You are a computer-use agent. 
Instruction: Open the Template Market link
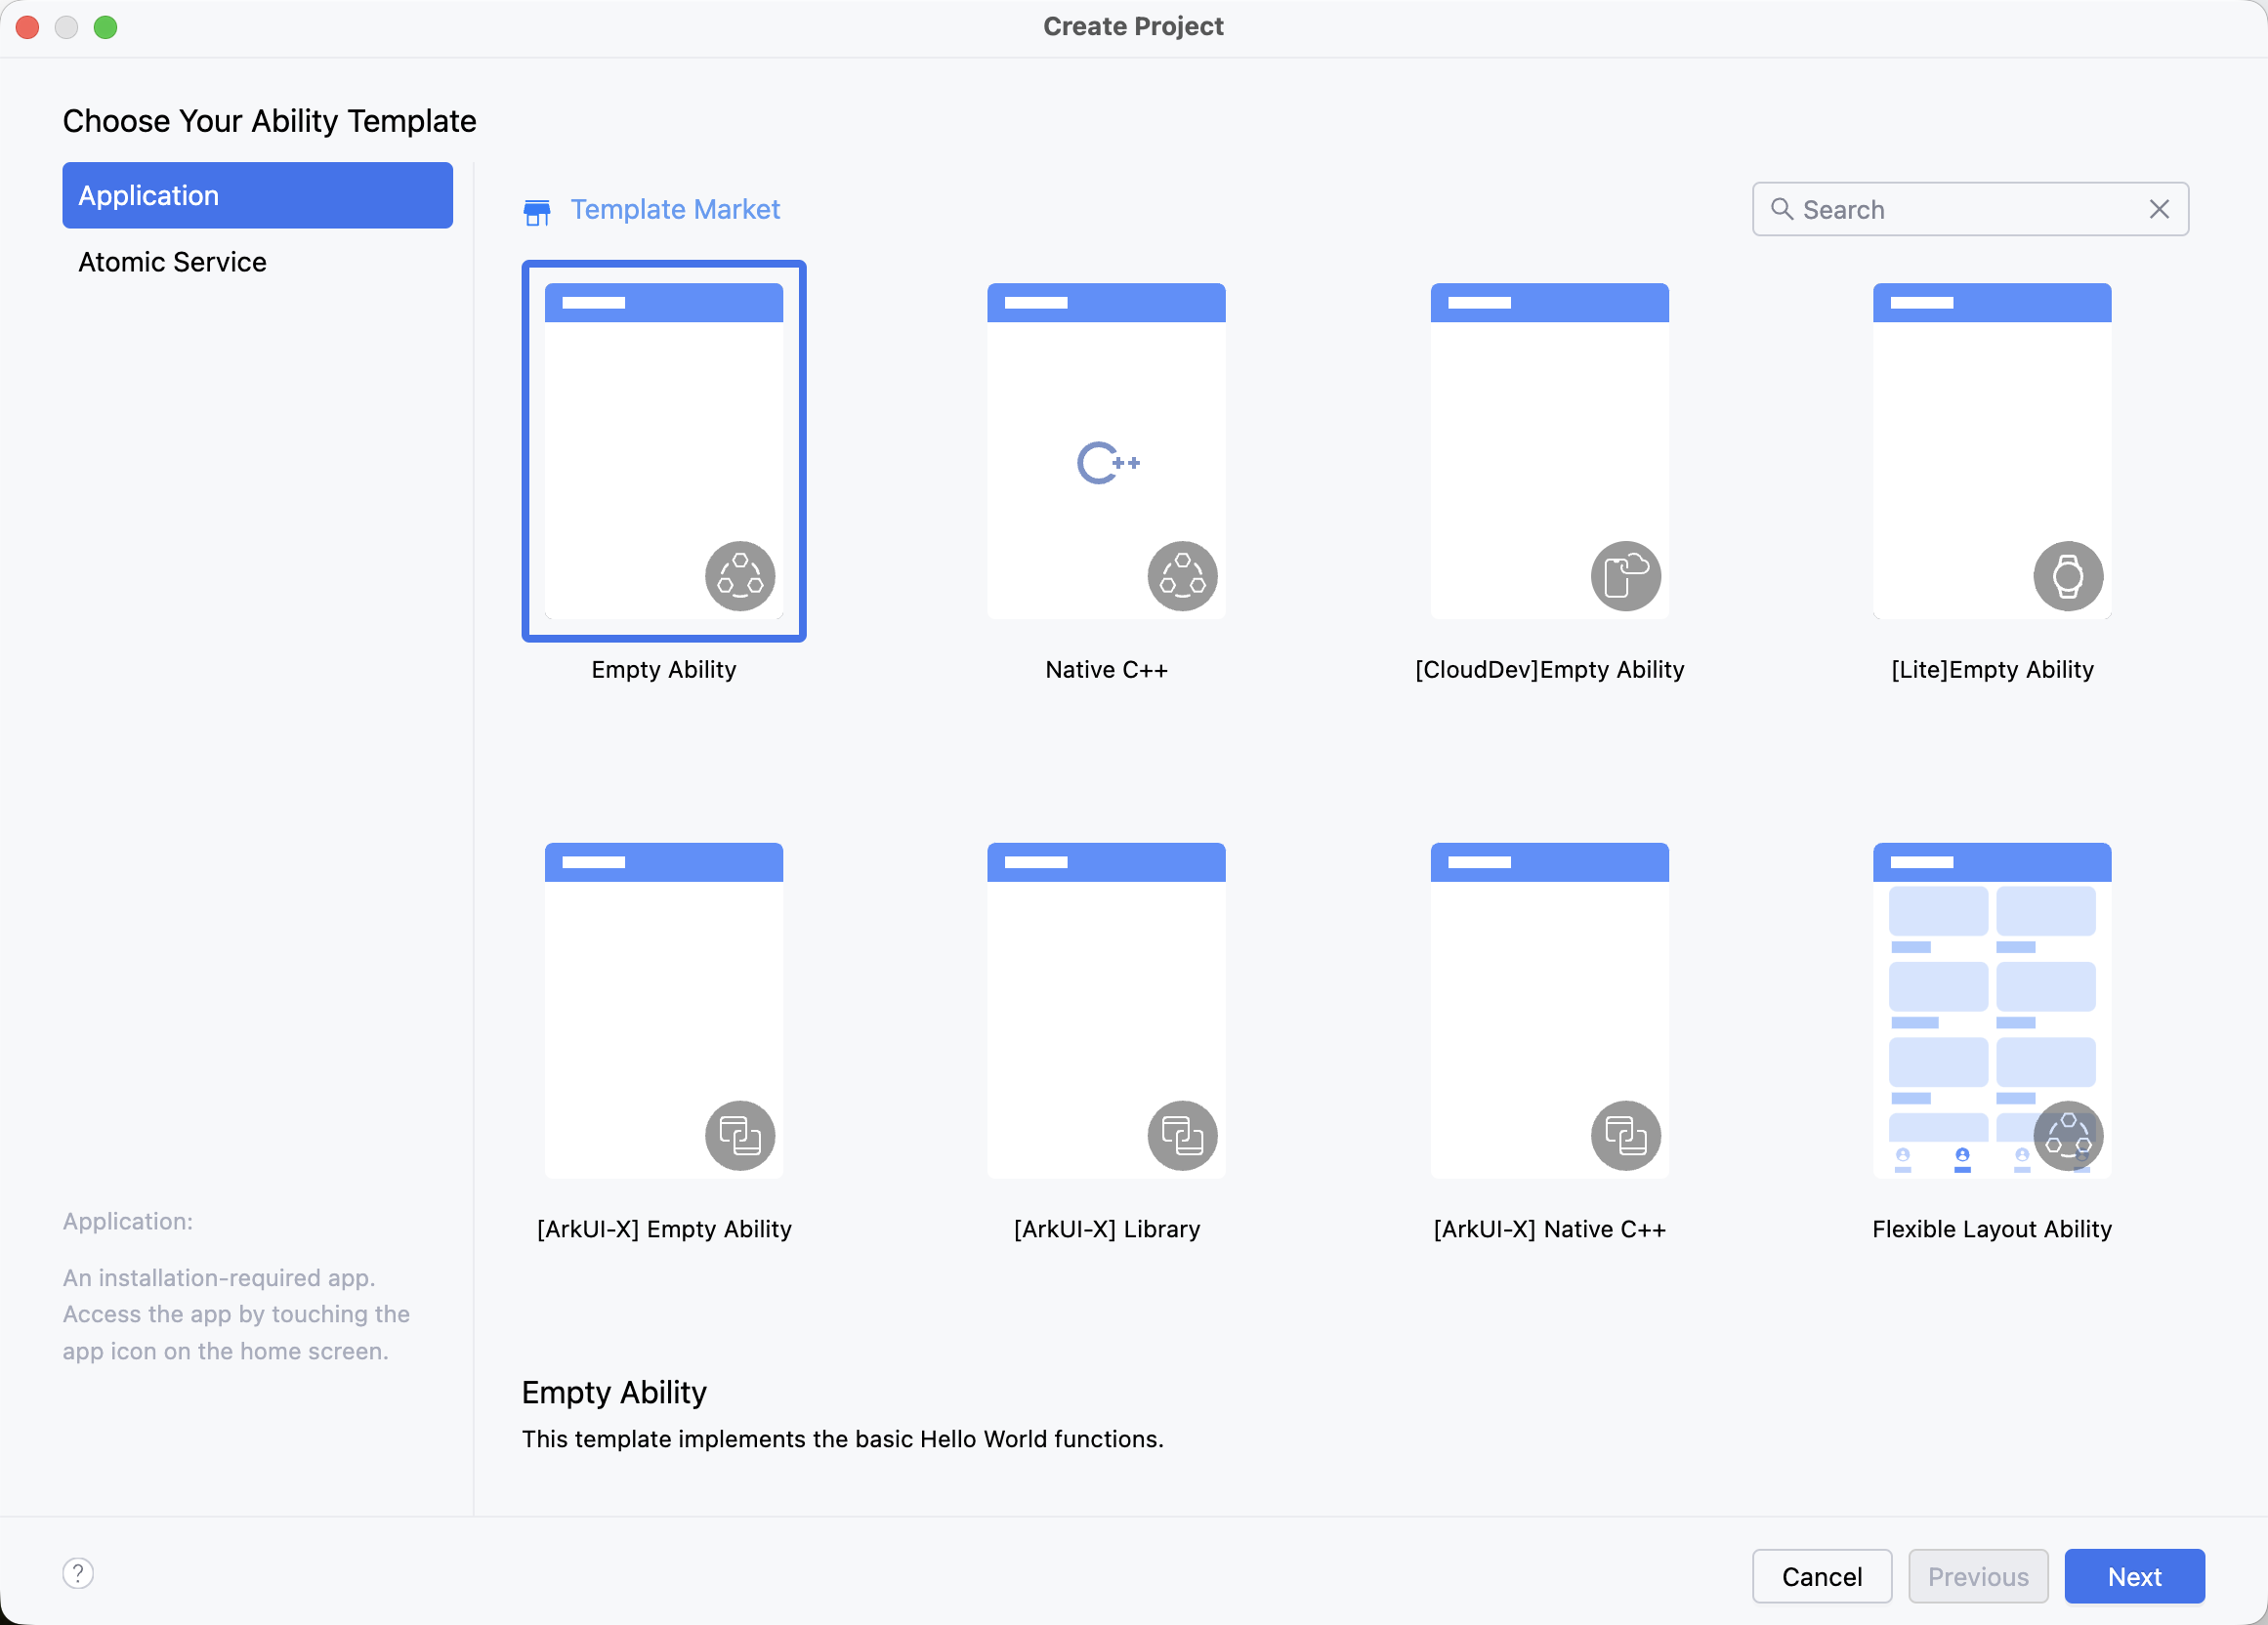coord(674,210)
